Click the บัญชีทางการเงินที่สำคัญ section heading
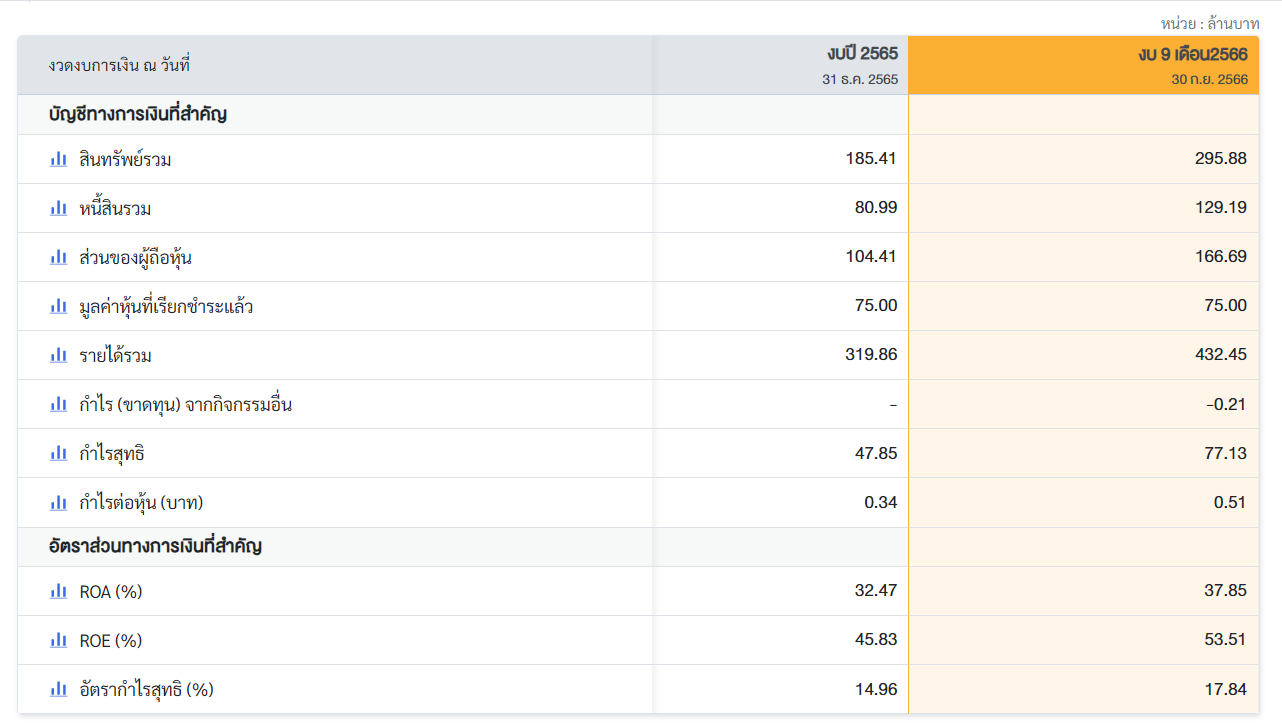 pyautogui.click(x=138, y=114)
